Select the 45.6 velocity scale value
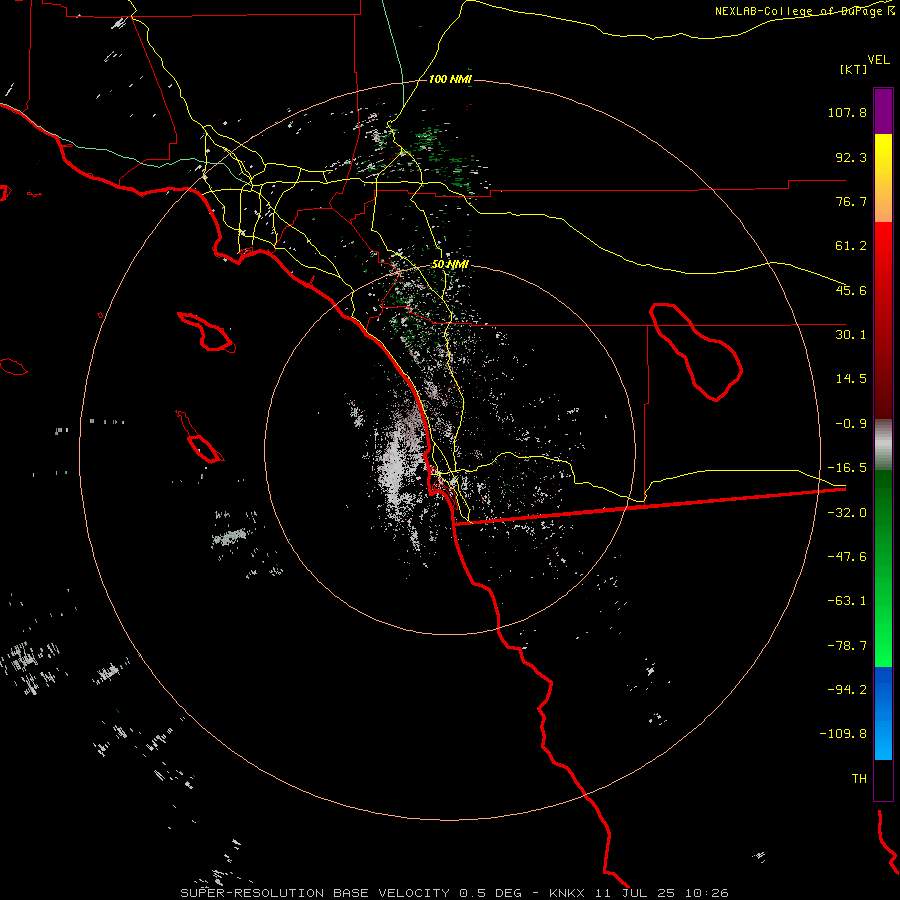900x900 pixels. (x=851, y=290)
